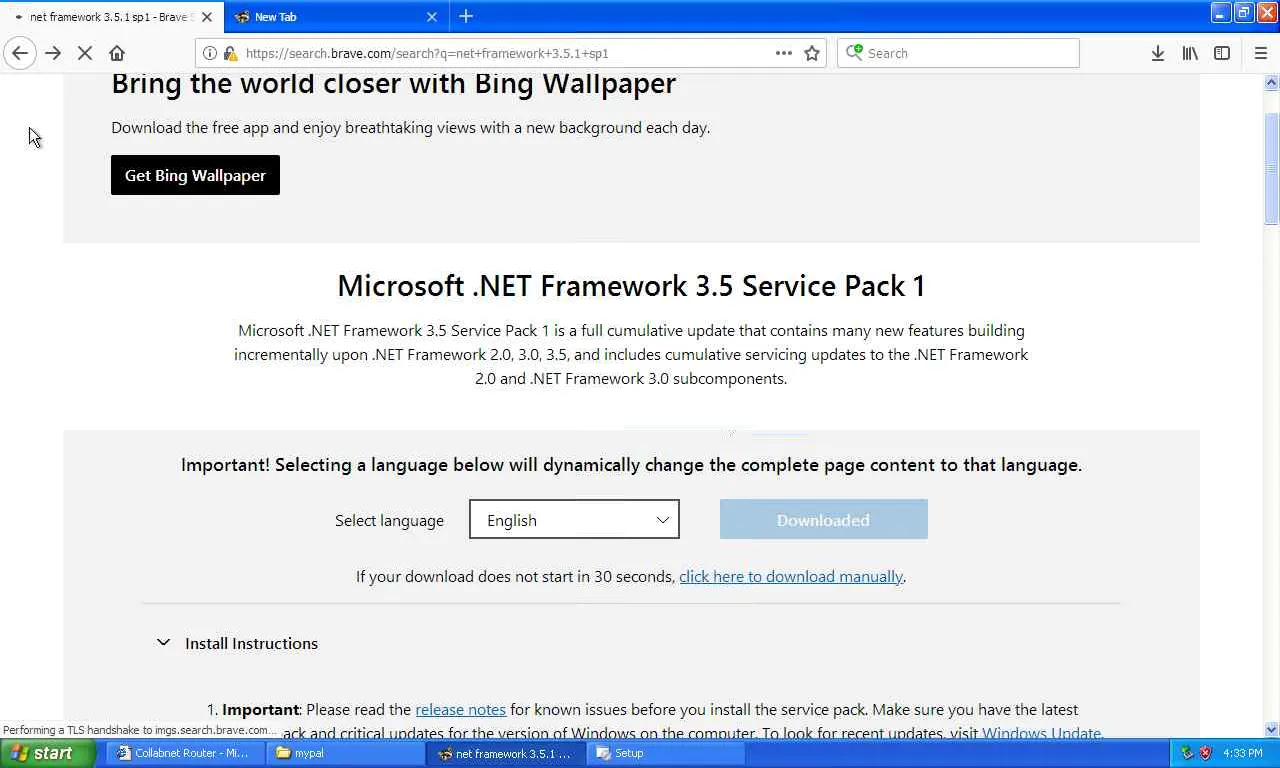Click the 'click here to download manually' link
Screen dimensions: 1280x768
tap(791, 576)
